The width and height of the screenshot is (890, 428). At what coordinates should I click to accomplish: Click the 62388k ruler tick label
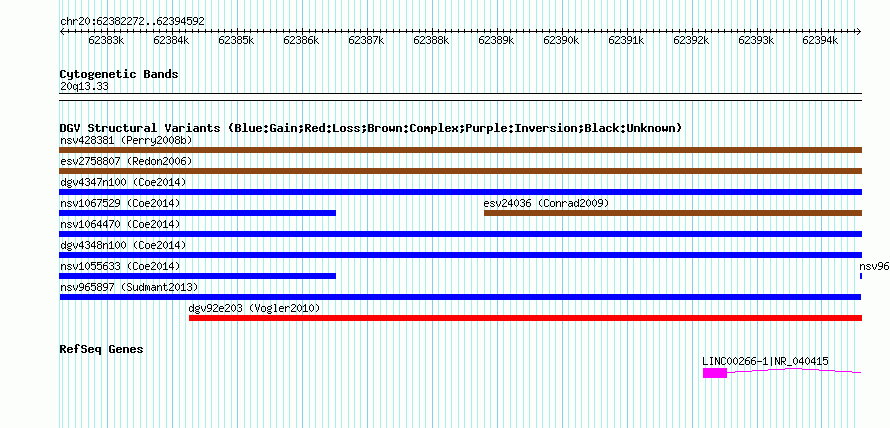click(431, 40)
